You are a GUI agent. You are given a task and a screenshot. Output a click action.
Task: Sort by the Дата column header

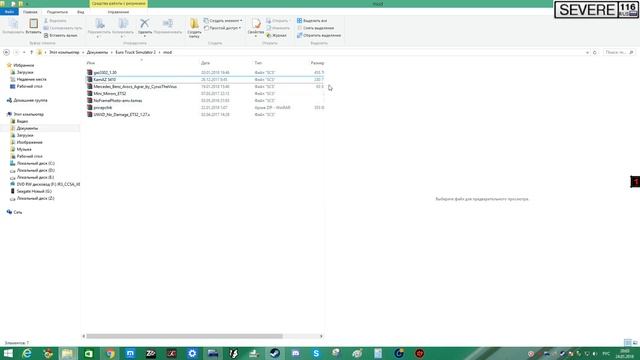point(205,63)
